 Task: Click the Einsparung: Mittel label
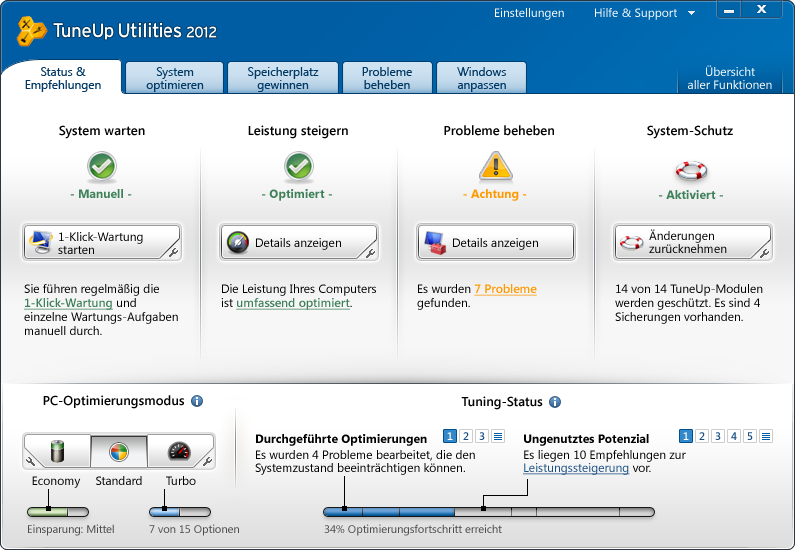71,529
